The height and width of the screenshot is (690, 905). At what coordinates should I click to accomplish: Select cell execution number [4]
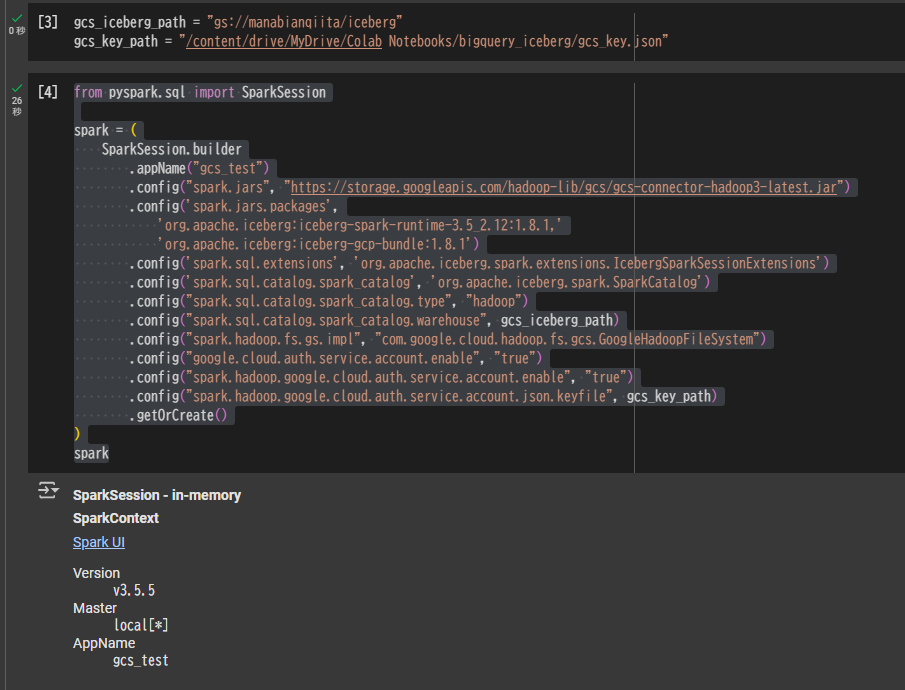[x=48, y=92]
